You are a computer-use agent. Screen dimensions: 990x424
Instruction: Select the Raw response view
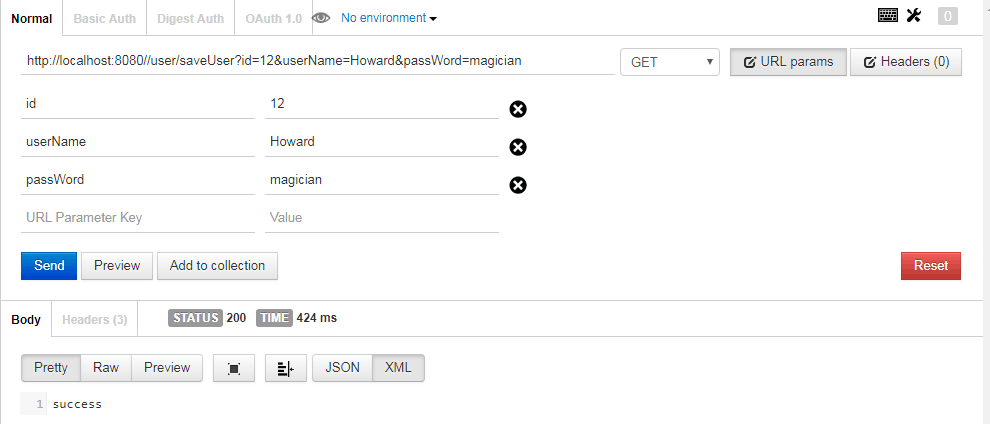(106, 368)
